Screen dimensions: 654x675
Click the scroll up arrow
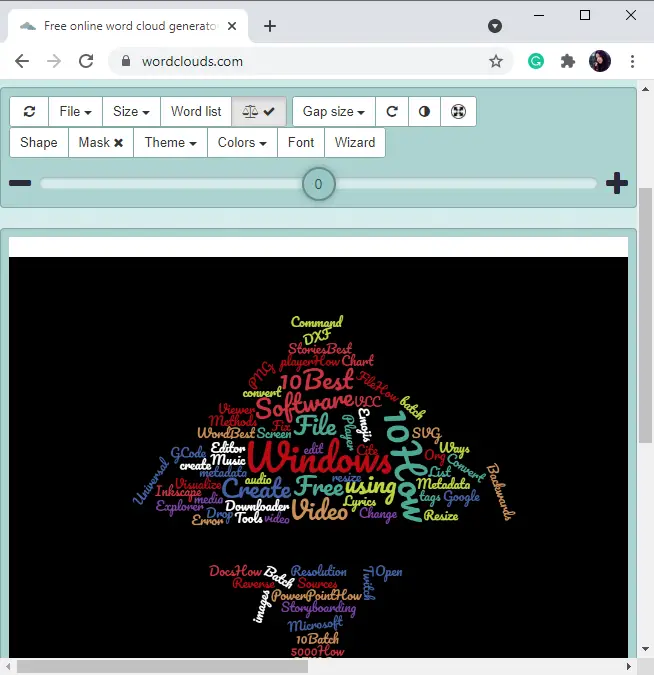click(645, 89)
